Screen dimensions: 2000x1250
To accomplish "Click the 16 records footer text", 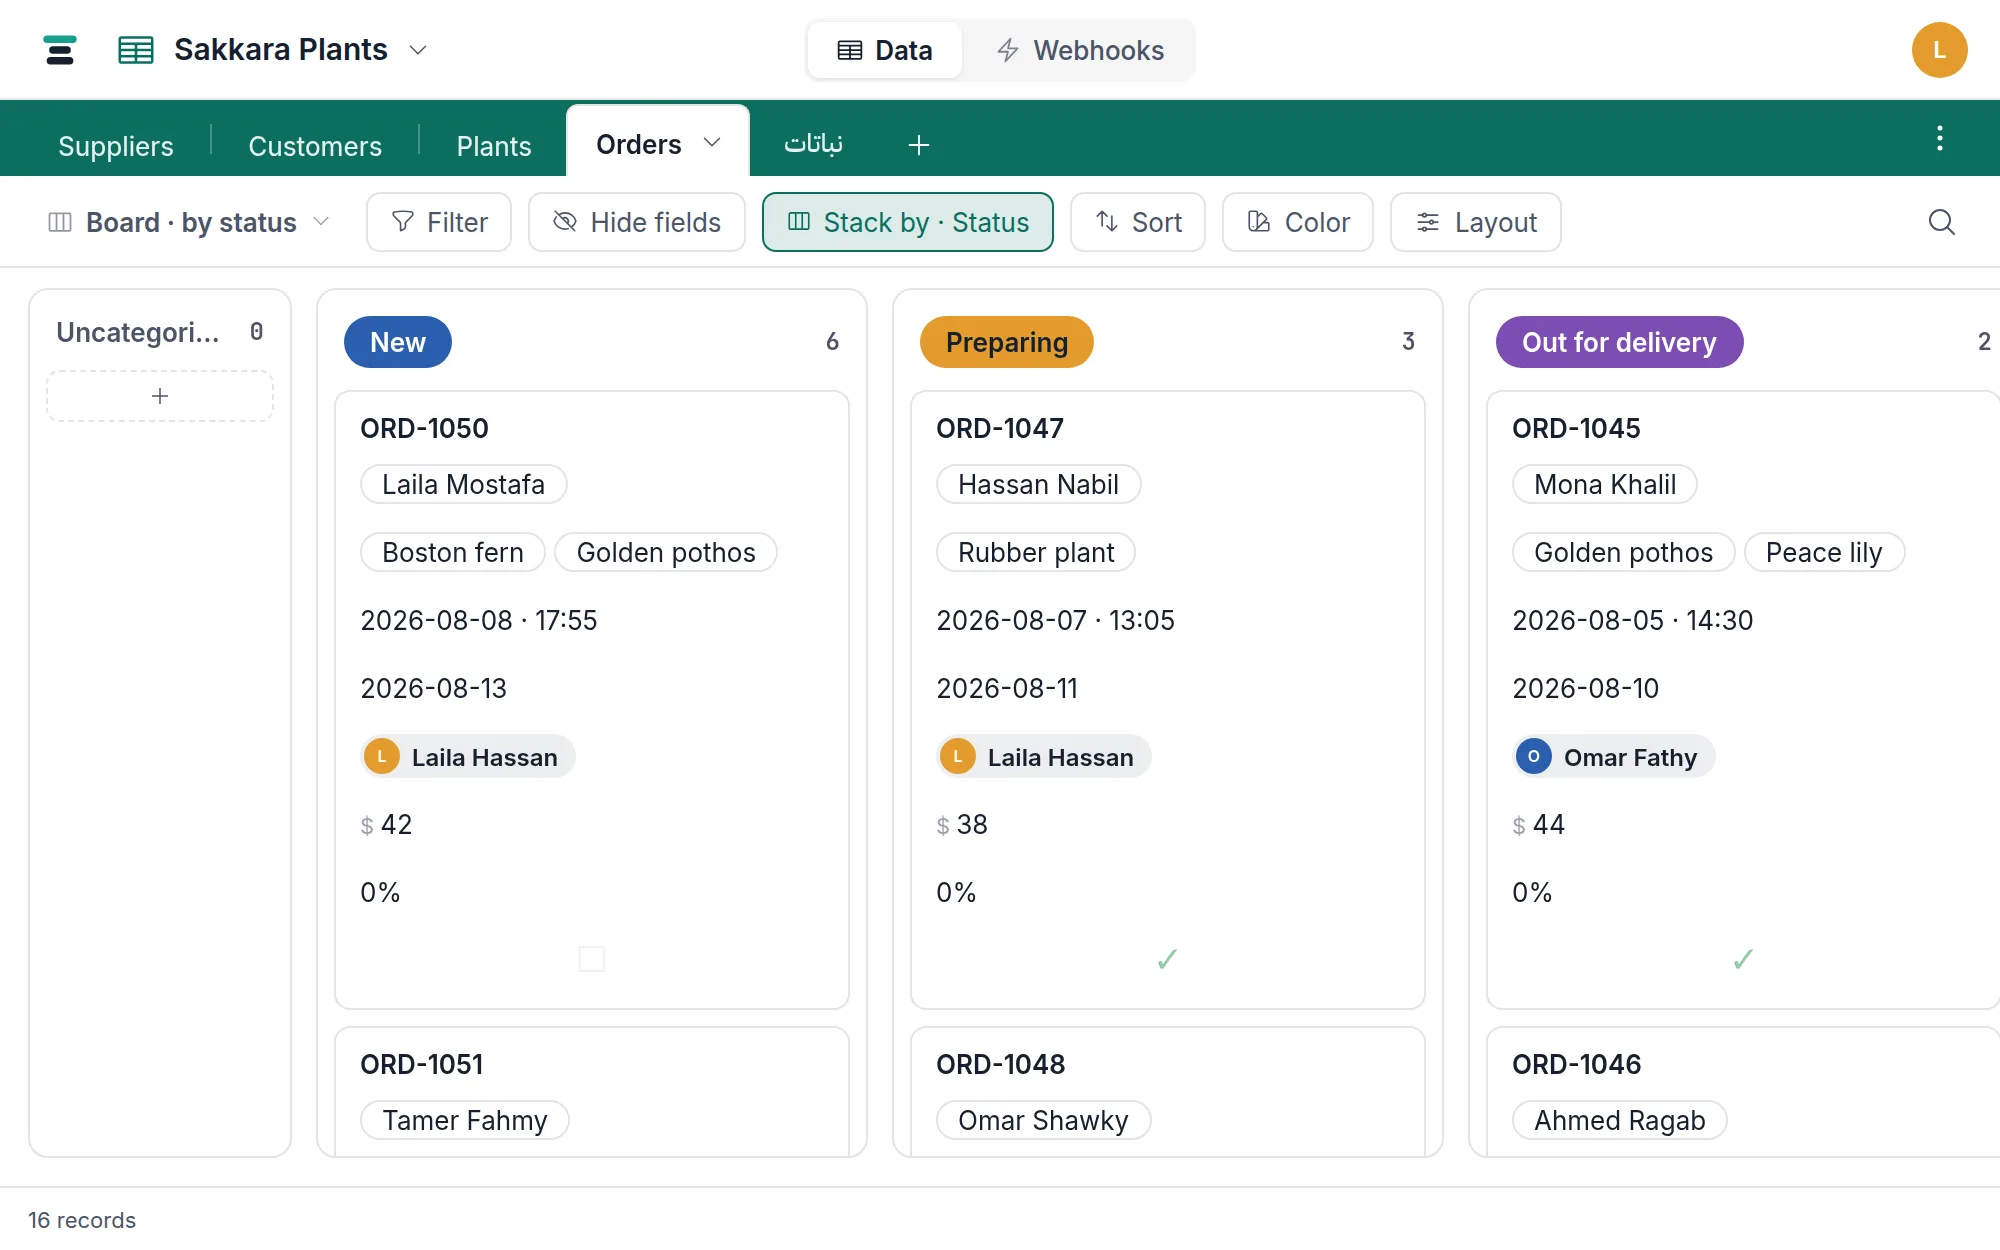I will [x=82, y=1220].
